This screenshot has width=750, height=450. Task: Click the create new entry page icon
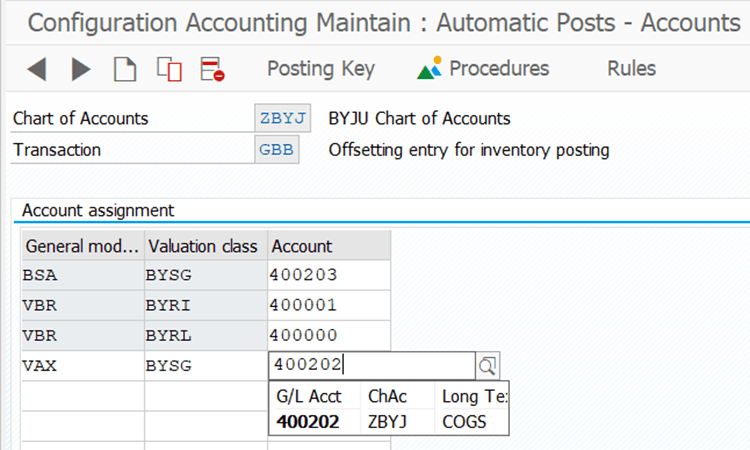coord(124,69)
